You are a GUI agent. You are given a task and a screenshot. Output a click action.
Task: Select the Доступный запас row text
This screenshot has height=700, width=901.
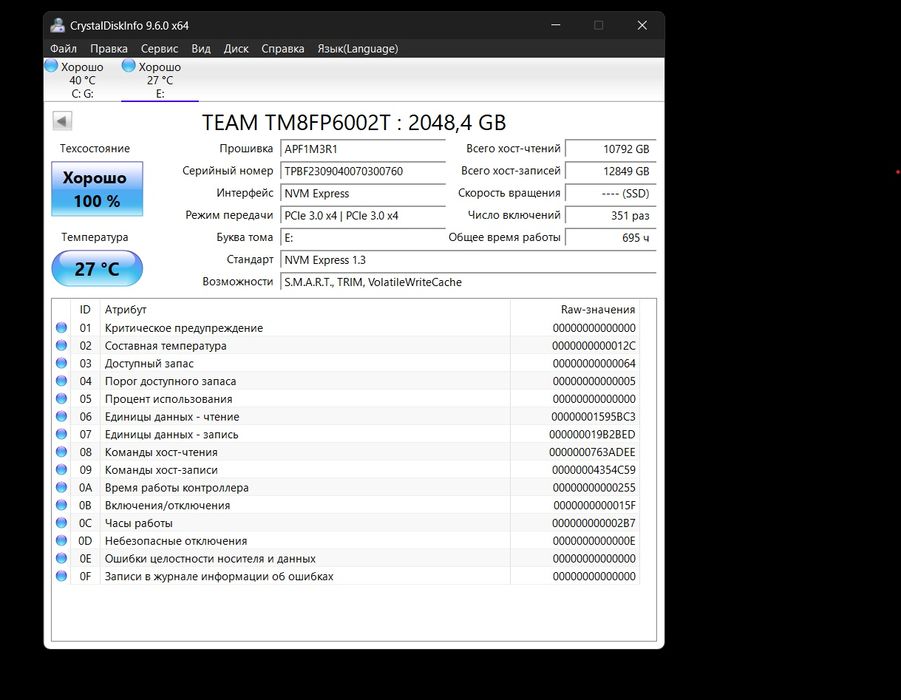149,364
